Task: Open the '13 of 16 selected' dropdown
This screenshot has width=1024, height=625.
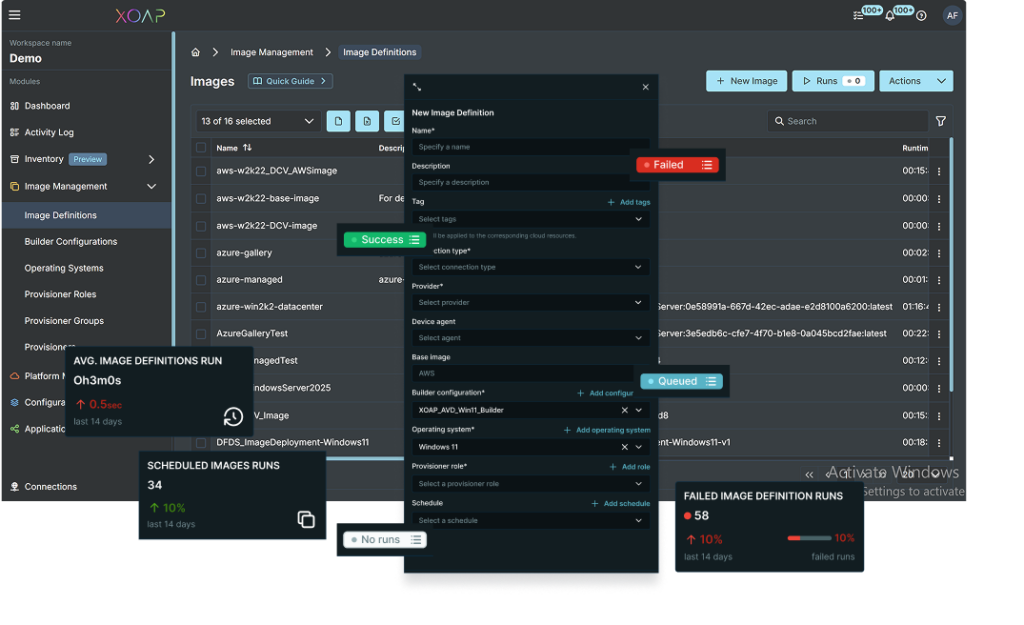Action: (x=256, y=120)
